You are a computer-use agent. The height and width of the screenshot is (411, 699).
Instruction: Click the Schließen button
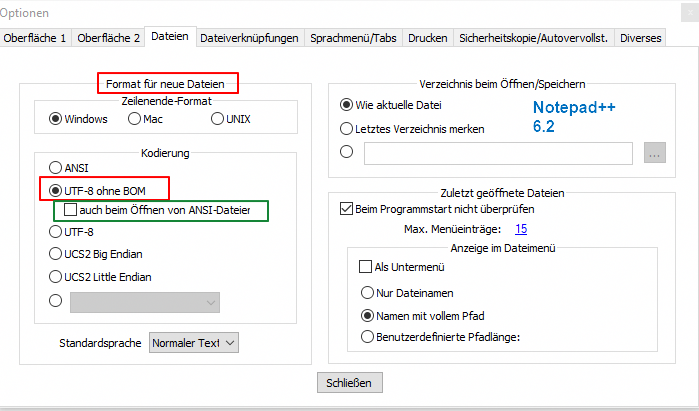coord(349,382)
